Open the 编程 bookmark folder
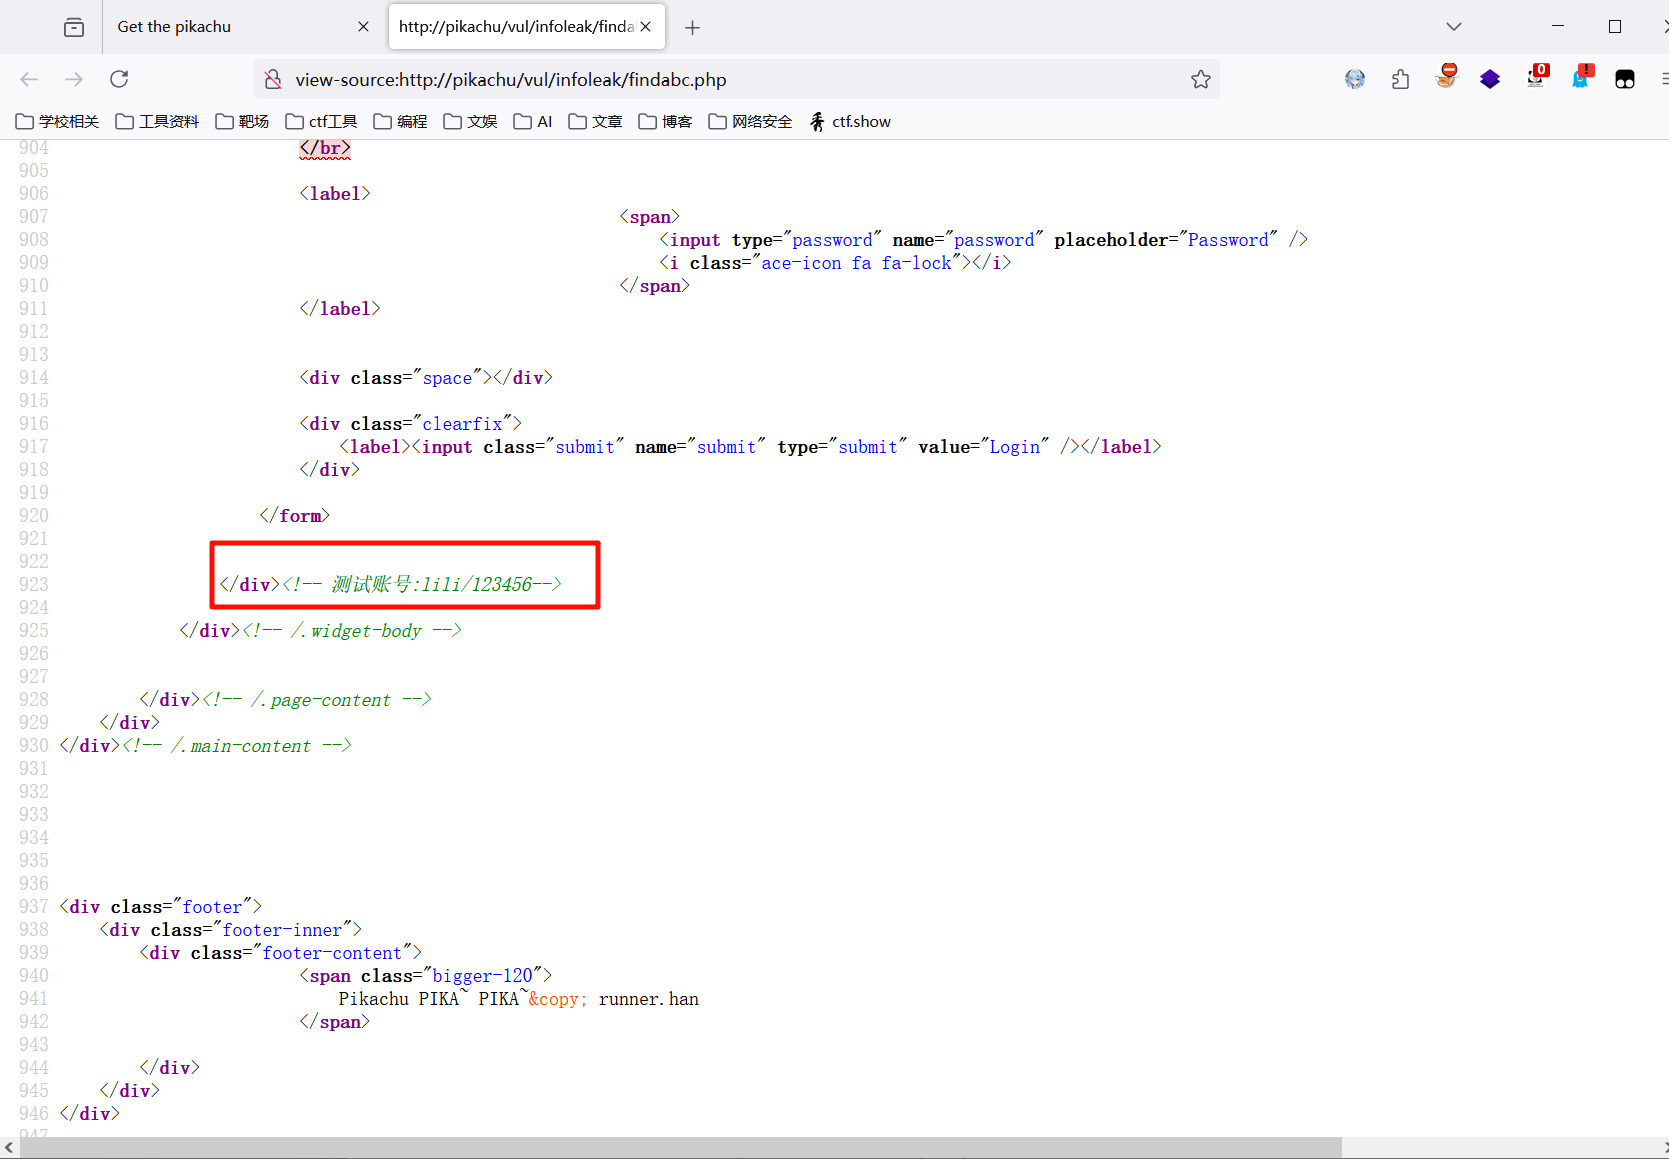 (x=400, y=122)
